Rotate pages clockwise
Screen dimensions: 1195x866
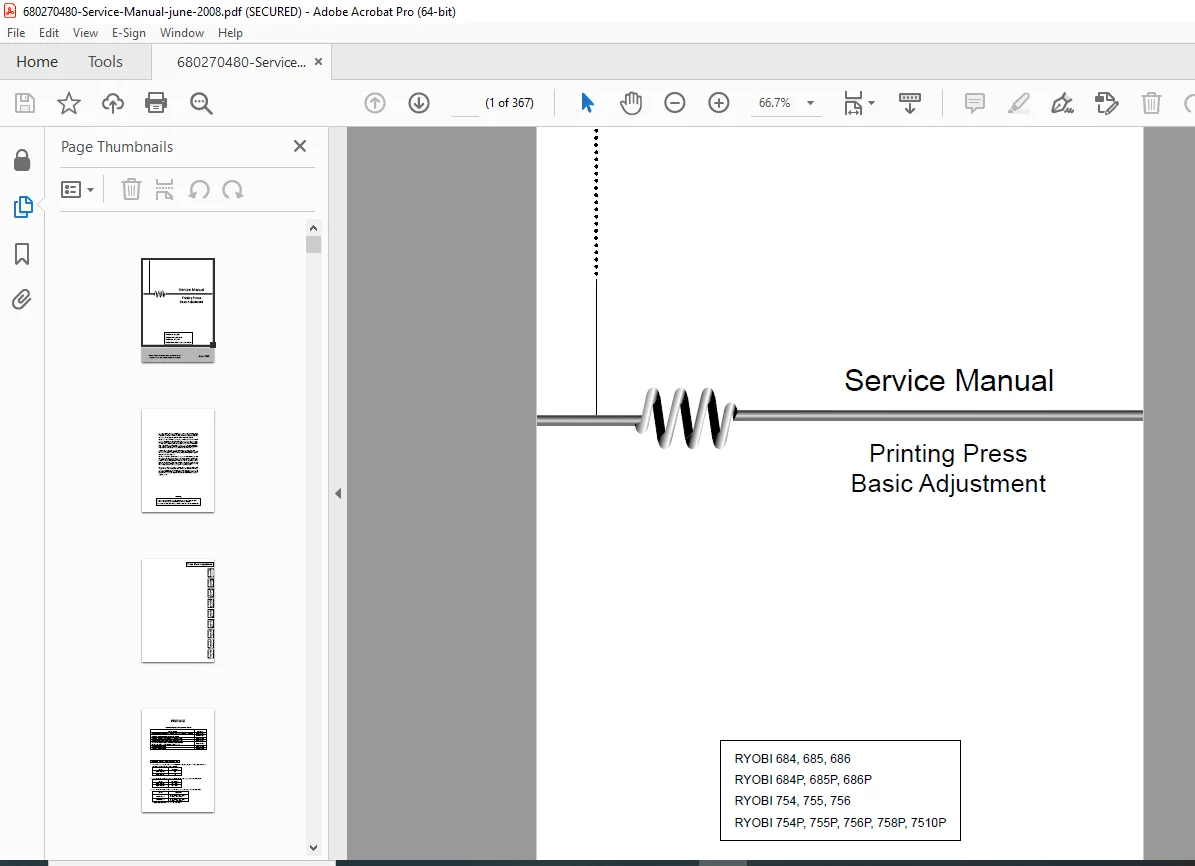[232, 189]
